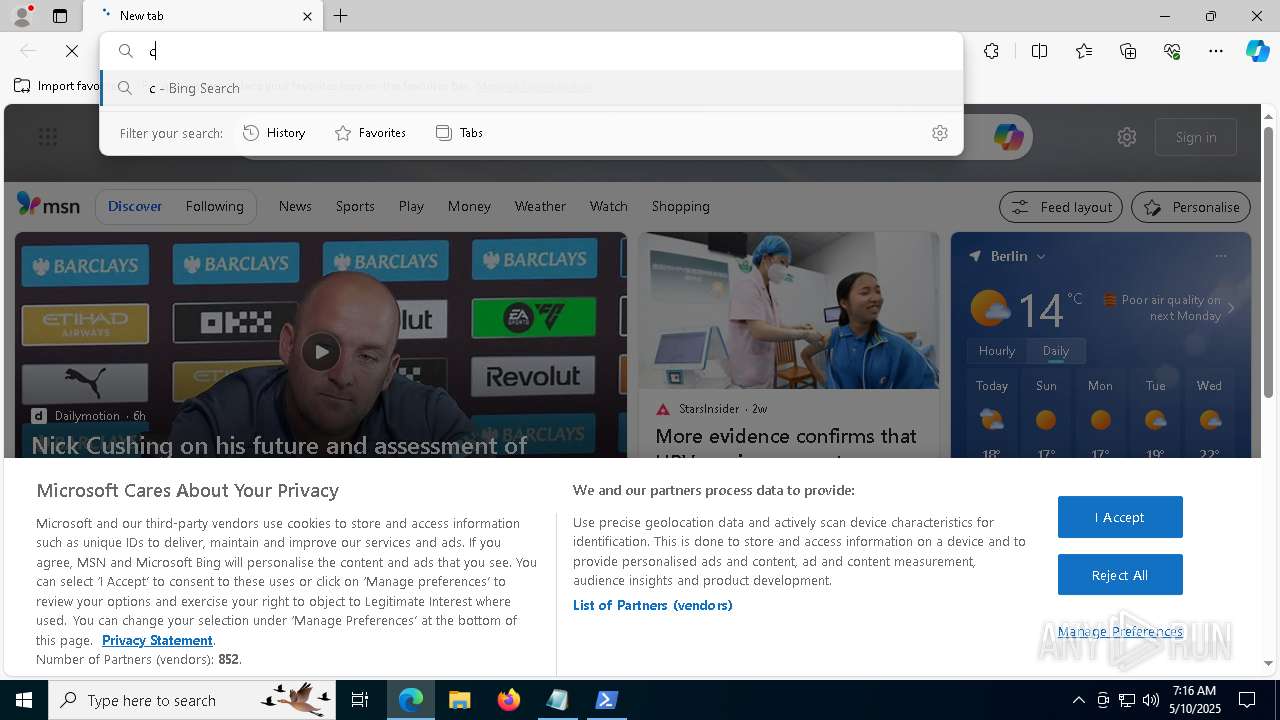The height and width of the screenshot is (720, 1280).
Task: Open the volume control tray icon
Action: point(1150,700)
